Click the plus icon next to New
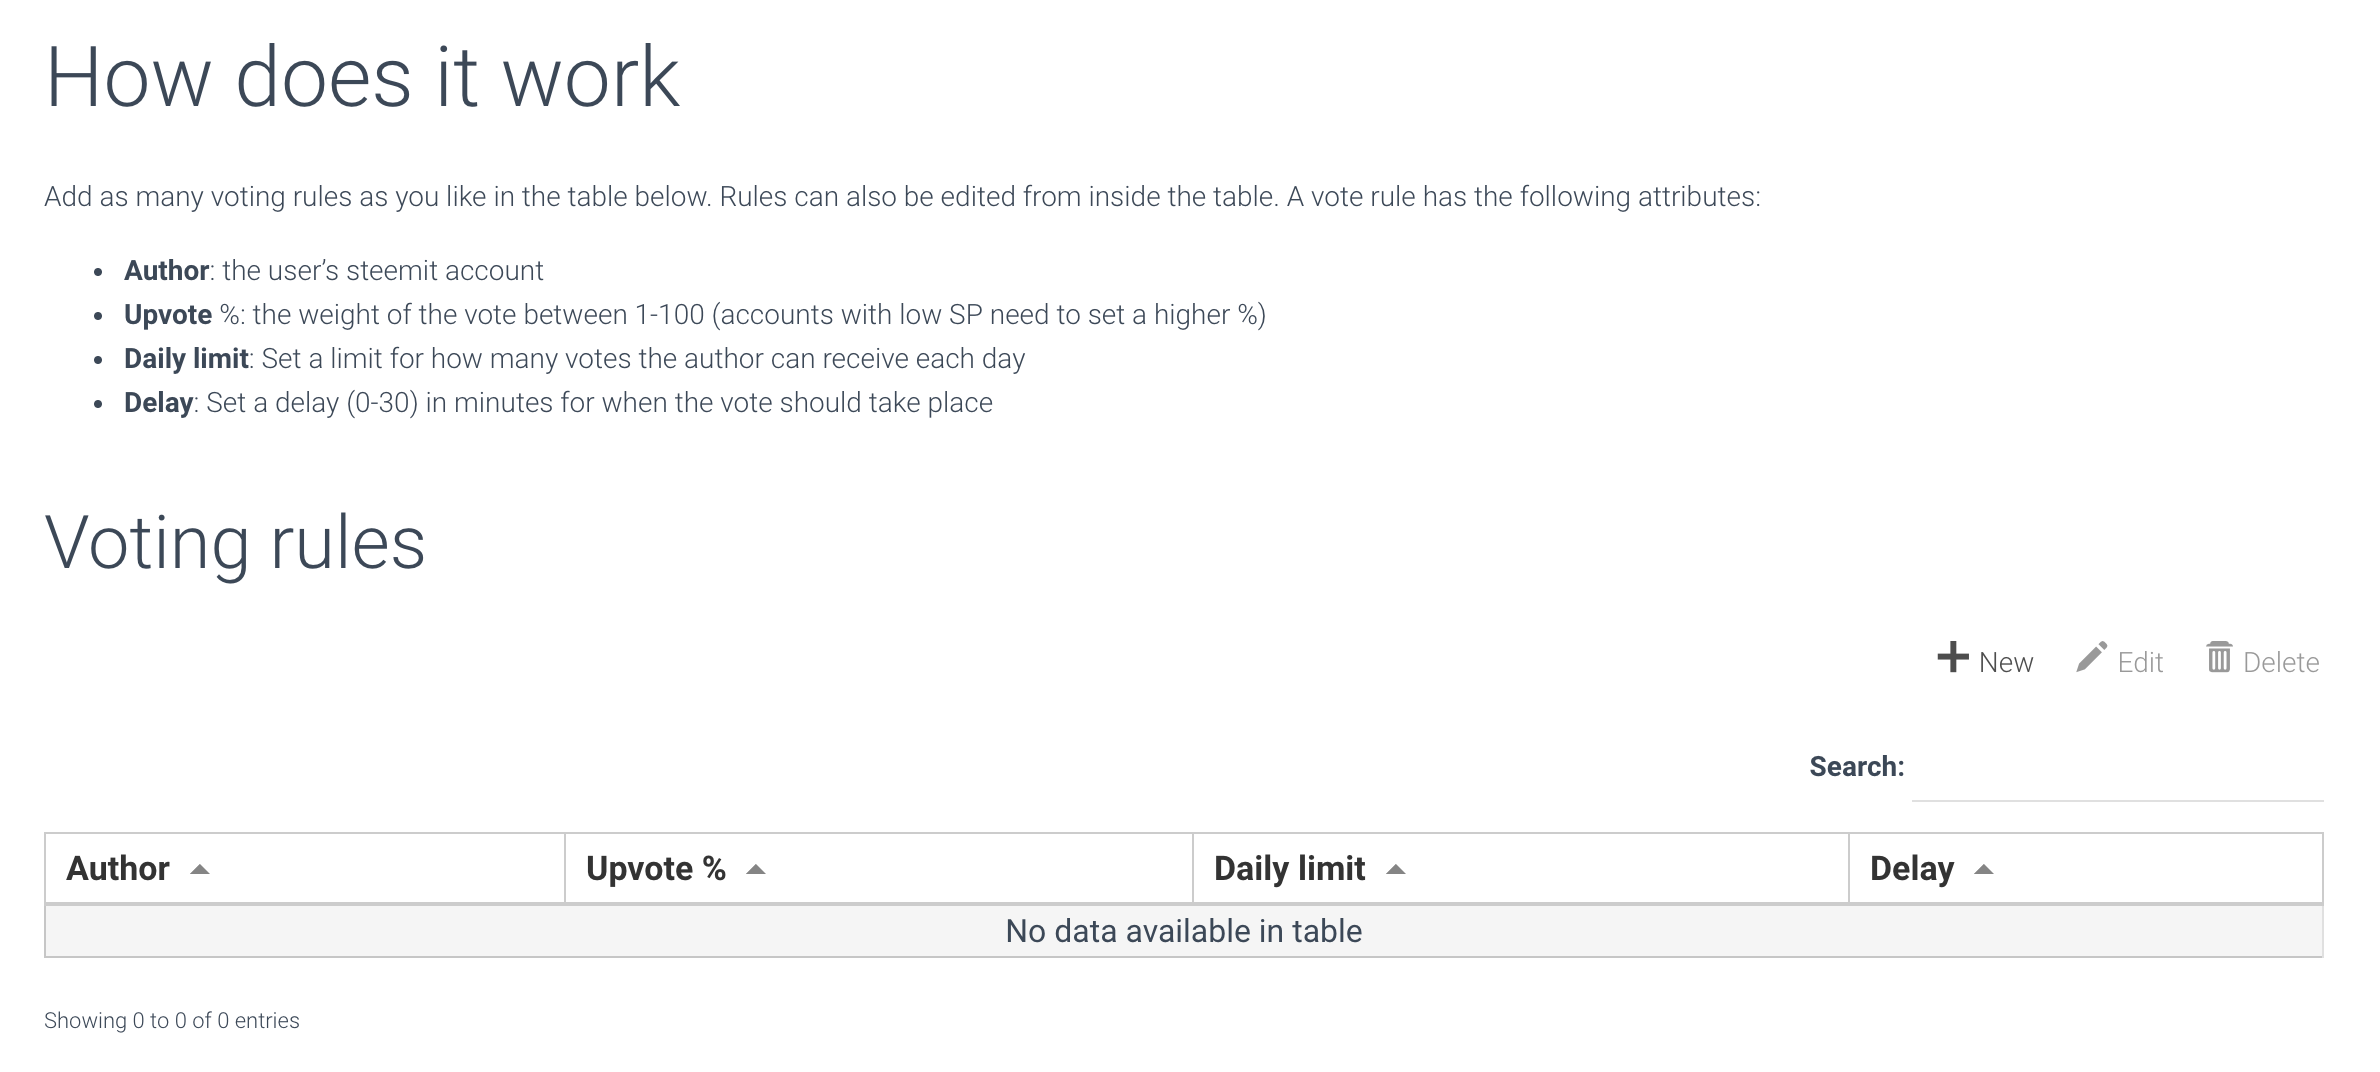Image resolution: width=2380 pixels, height=1072 pixels. (1952, 658)
